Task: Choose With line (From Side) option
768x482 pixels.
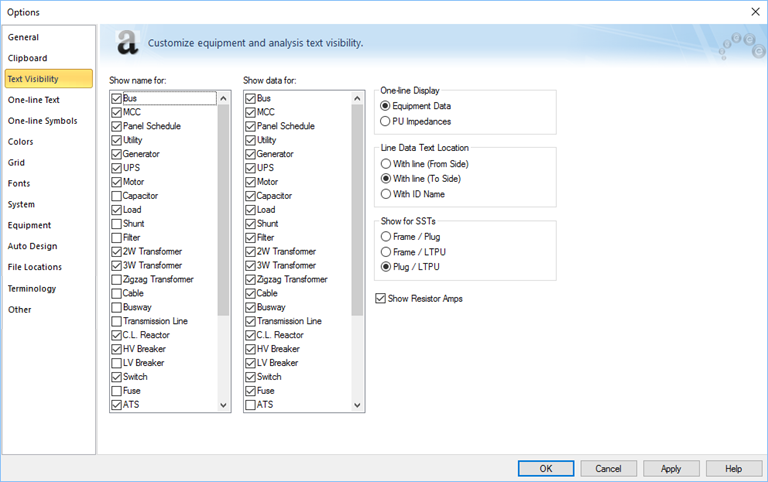Action: (386, 163)
